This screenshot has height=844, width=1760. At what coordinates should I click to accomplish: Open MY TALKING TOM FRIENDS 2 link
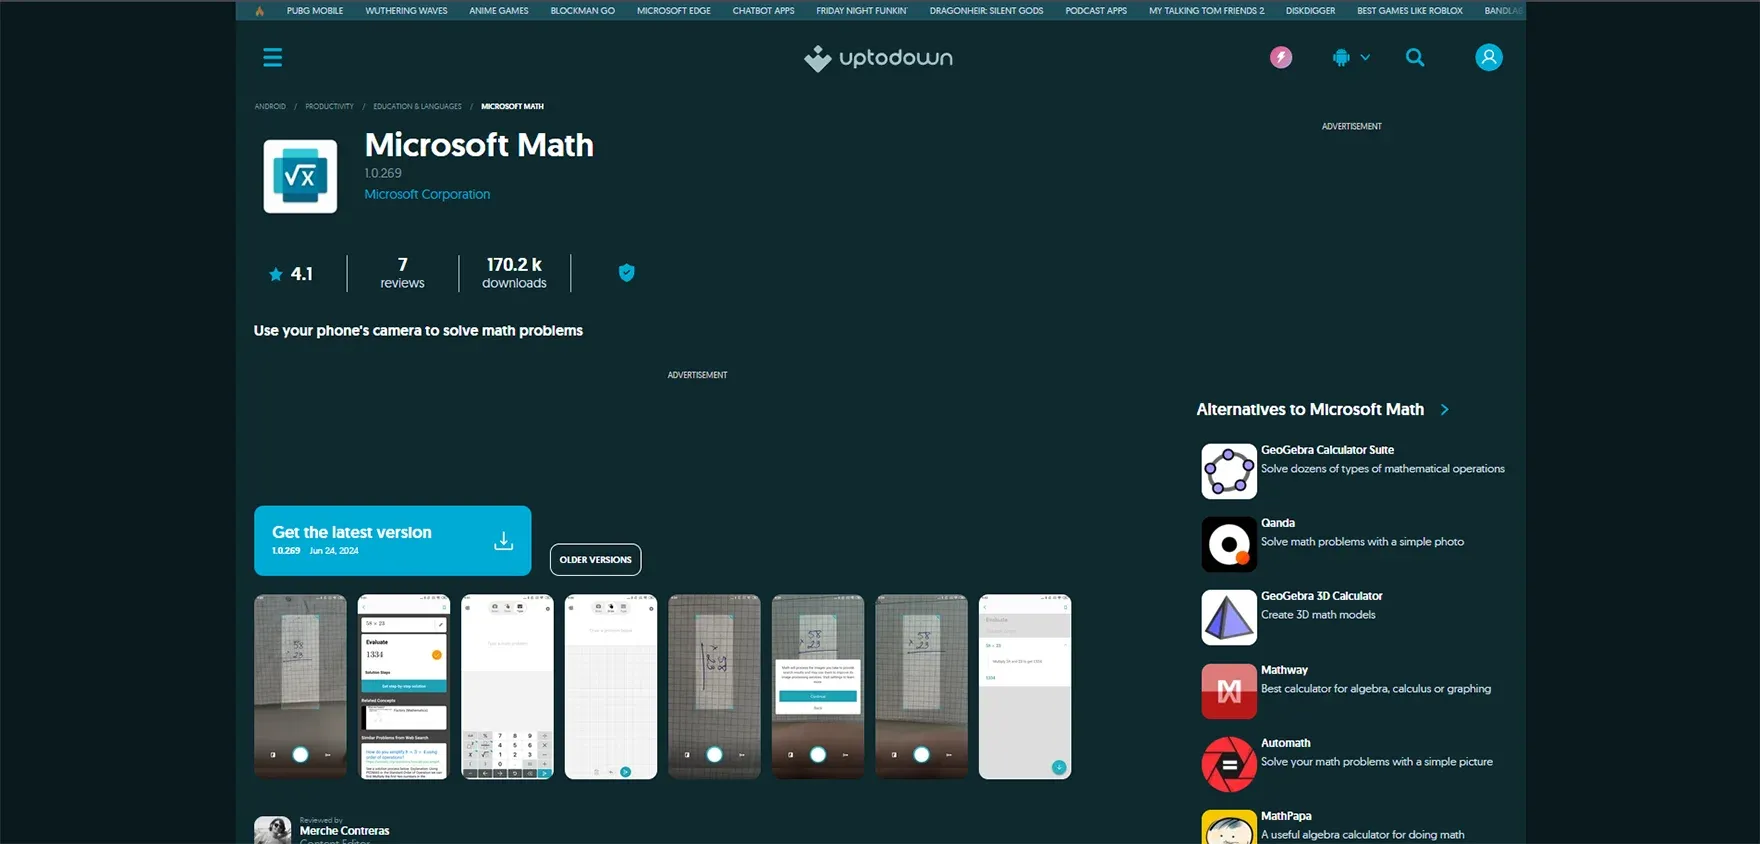click(x=1206, y=11)
